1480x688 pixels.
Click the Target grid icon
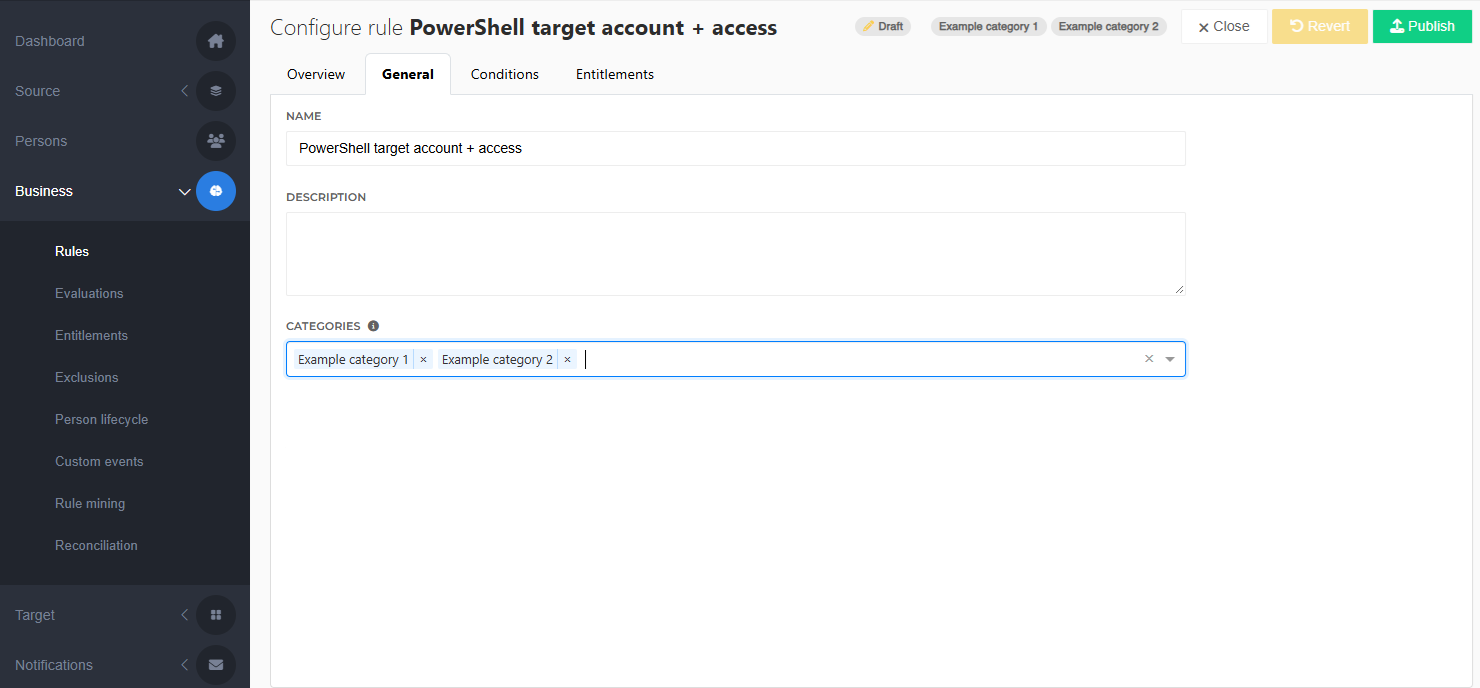(x=216, y=615)
